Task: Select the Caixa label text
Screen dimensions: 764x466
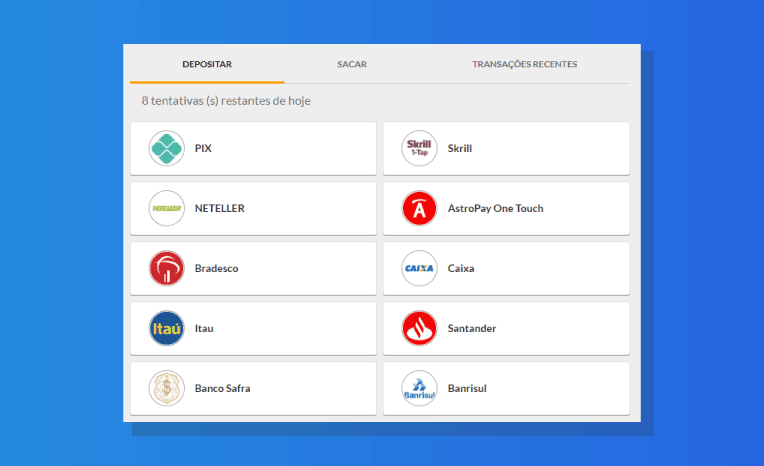Action: 461,268
